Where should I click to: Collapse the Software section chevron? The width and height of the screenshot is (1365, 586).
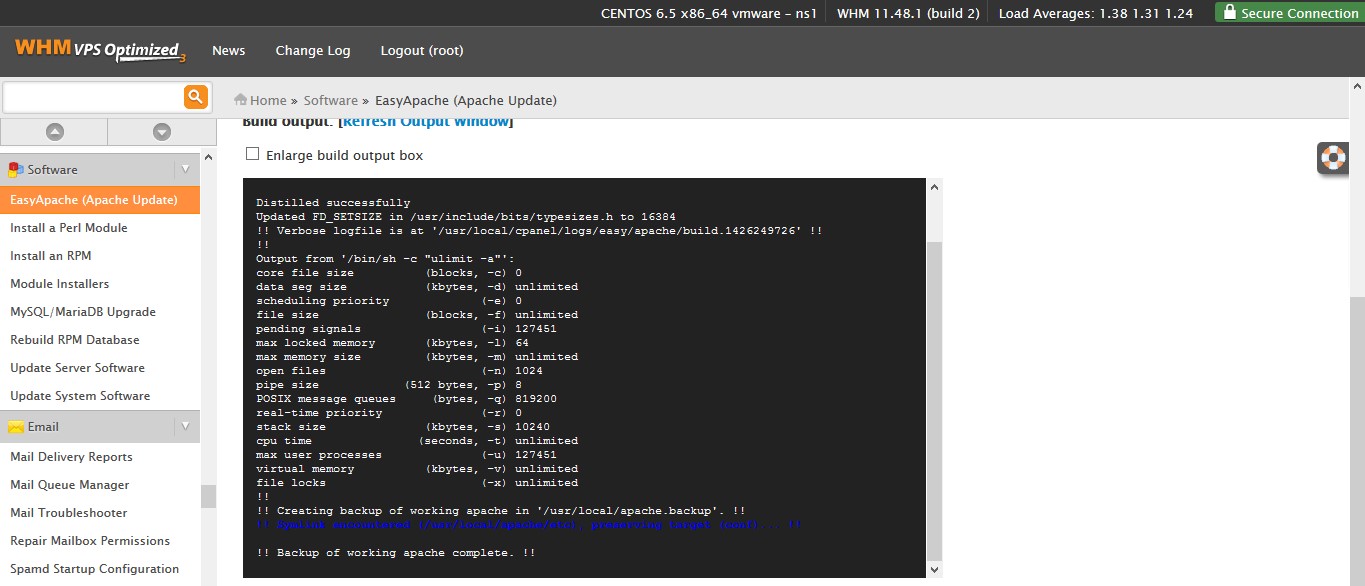[185, 169]
